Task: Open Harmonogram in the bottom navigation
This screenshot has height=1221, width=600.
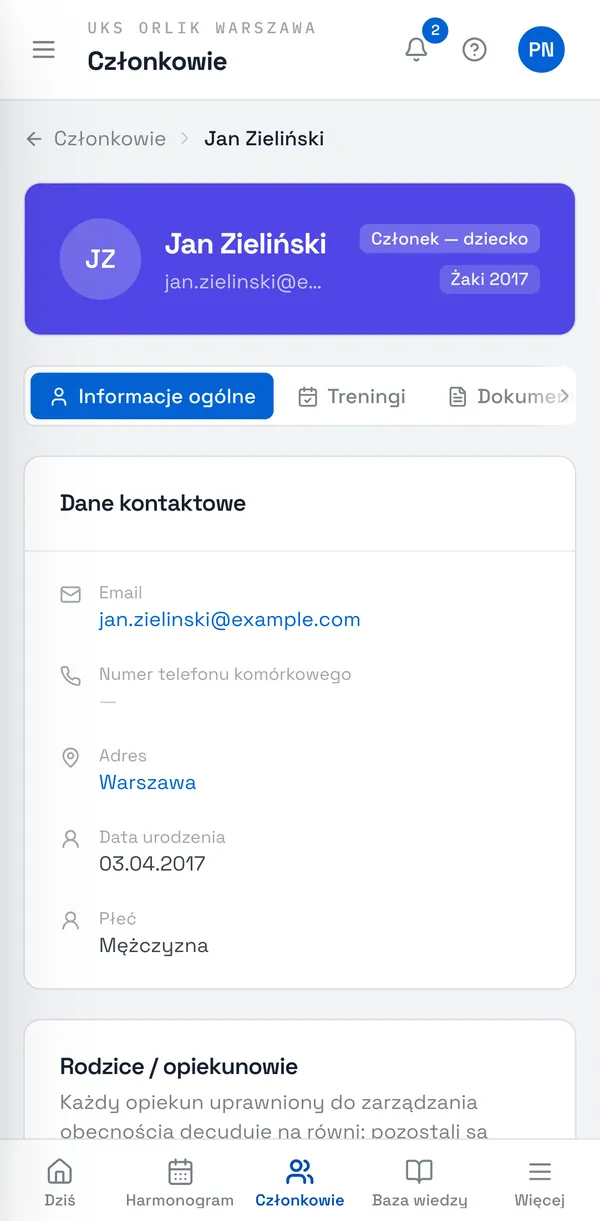Action: pos(180,1183)
